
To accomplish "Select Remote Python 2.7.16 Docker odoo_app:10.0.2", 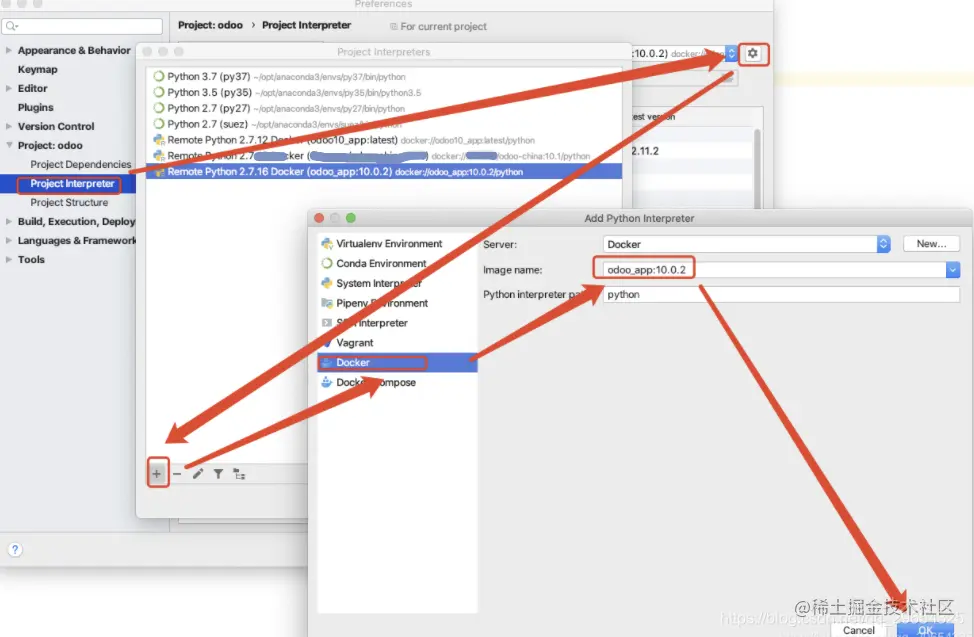I will [384, 172].
